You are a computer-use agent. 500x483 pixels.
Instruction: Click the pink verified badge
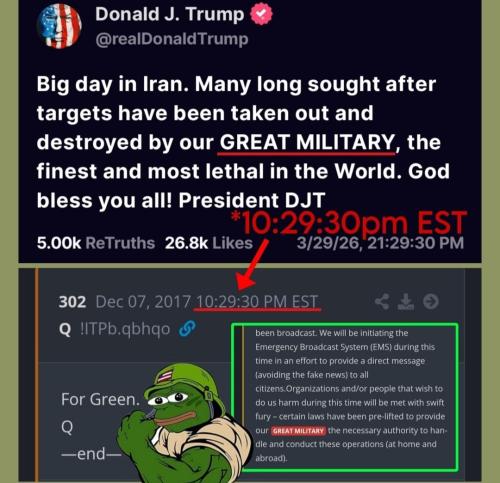pos(262,14)
